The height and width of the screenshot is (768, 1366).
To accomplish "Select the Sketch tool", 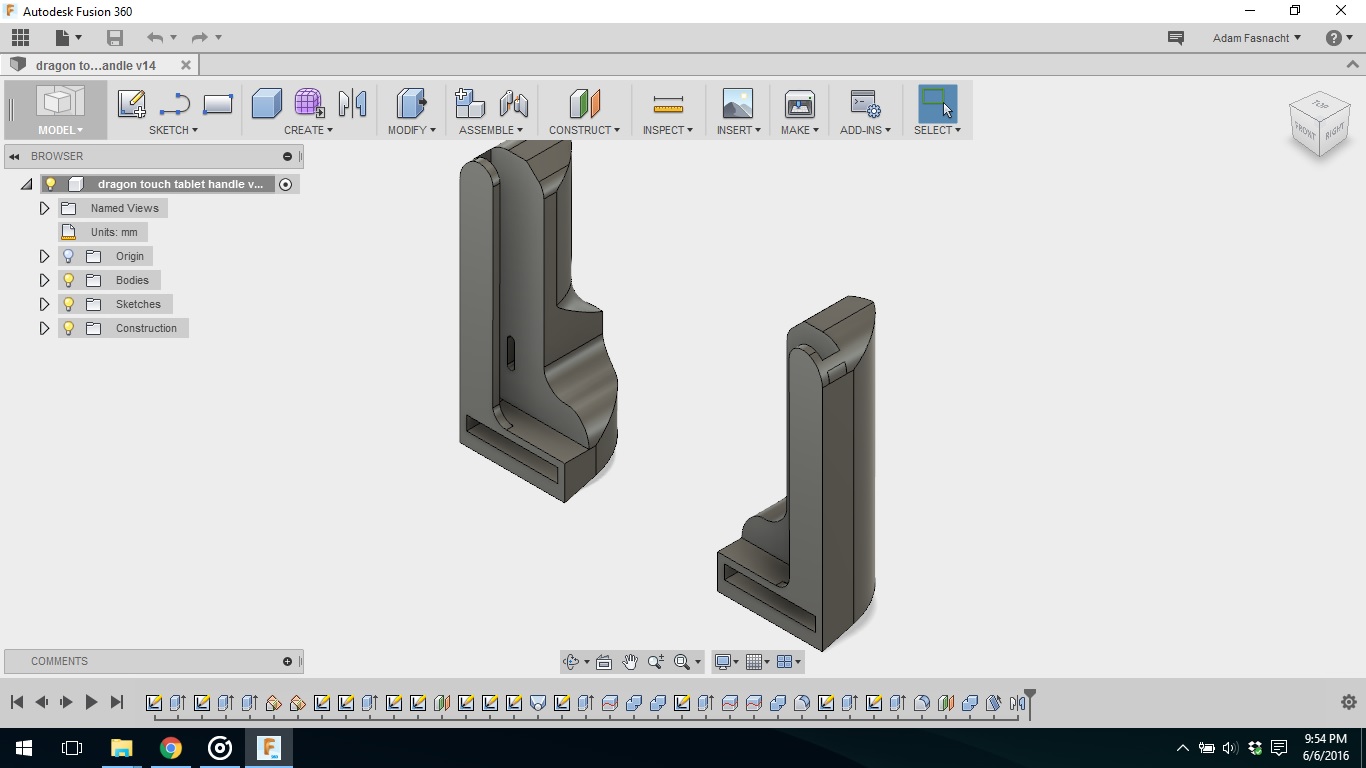I will (131, 104).
